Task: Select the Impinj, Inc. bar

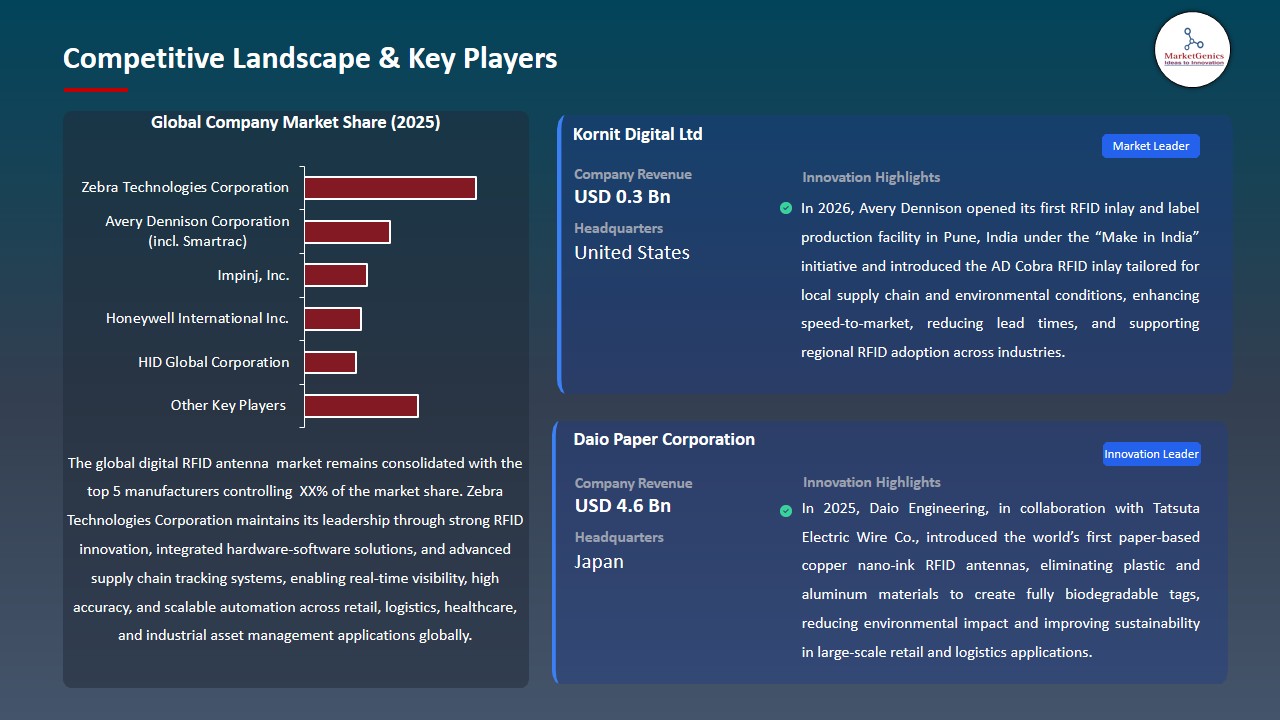Action: click(x=336, y=275)
